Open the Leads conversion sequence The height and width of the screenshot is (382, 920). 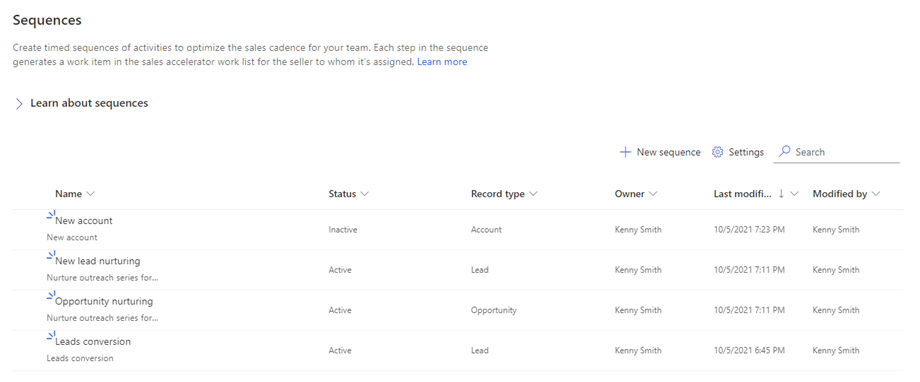click(x=93, y=342)
